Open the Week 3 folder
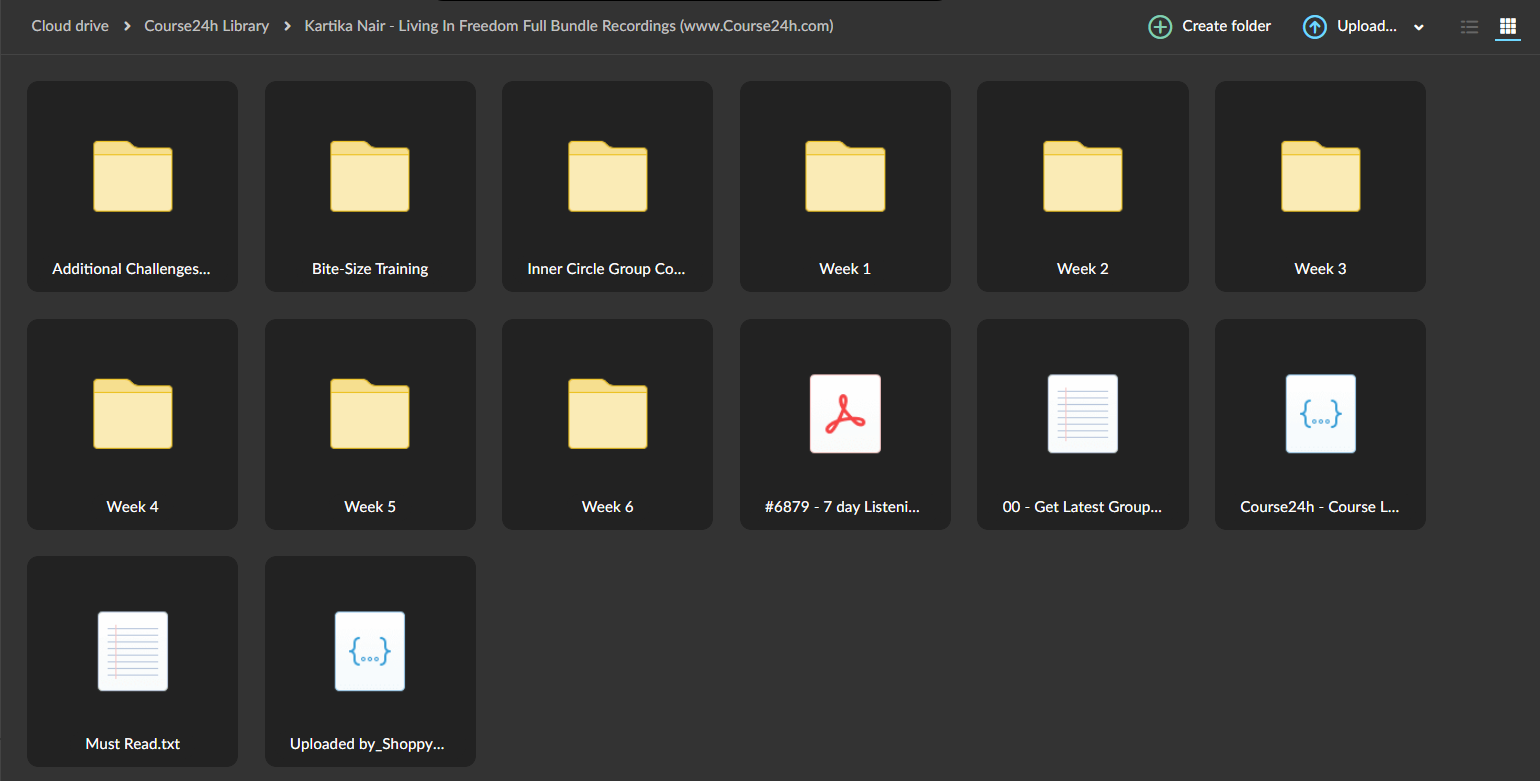The width and height of the screenshot is (1540, 781). click(x=1320, y=186)
